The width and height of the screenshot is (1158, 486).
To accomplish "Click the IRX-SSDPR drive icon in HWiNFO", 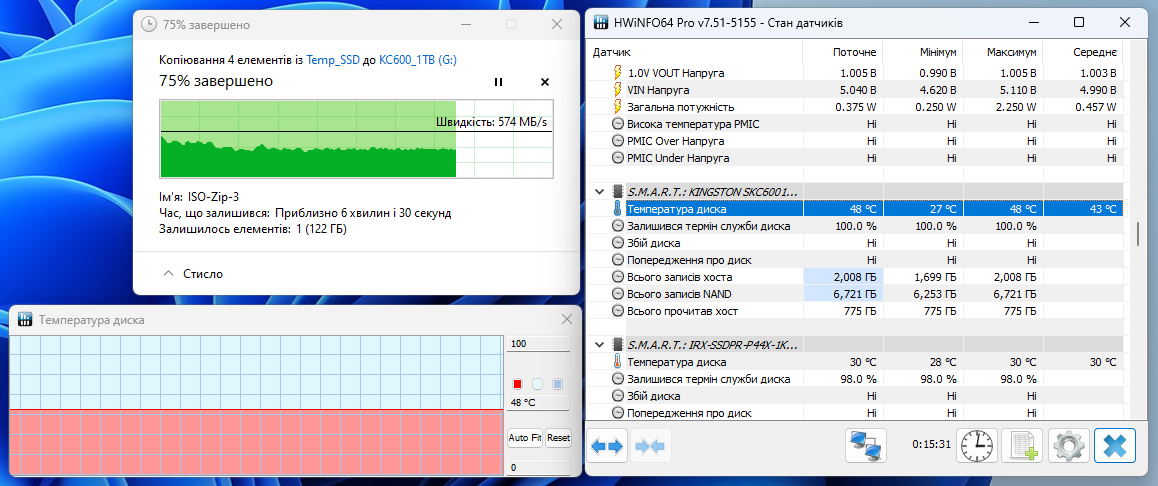I will 618,345.
